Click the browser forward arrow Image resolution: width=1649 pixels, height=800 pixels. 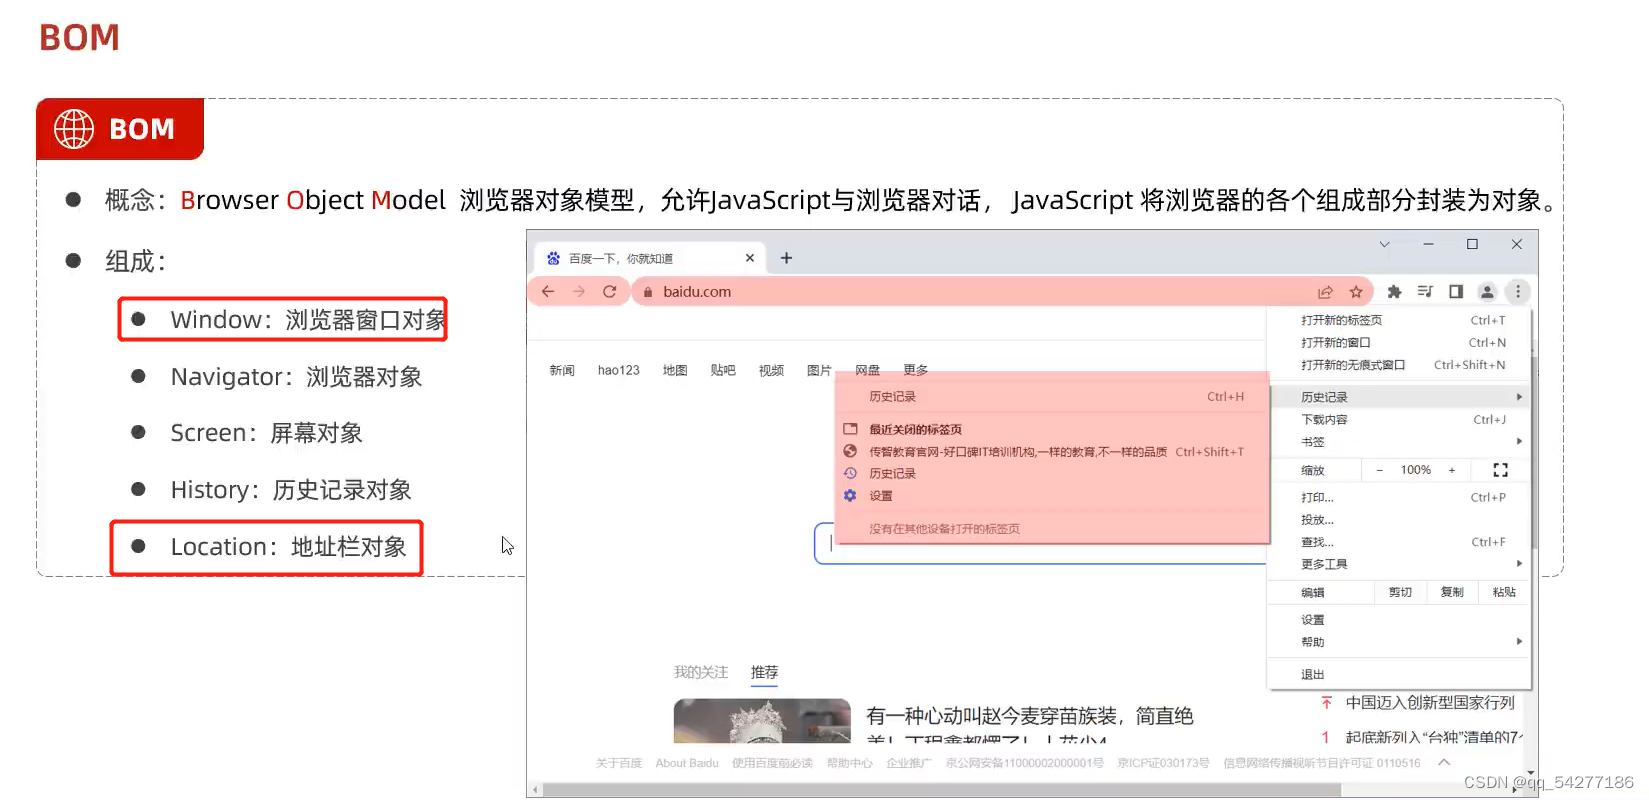pyautogui.click(x=579, y=292)
